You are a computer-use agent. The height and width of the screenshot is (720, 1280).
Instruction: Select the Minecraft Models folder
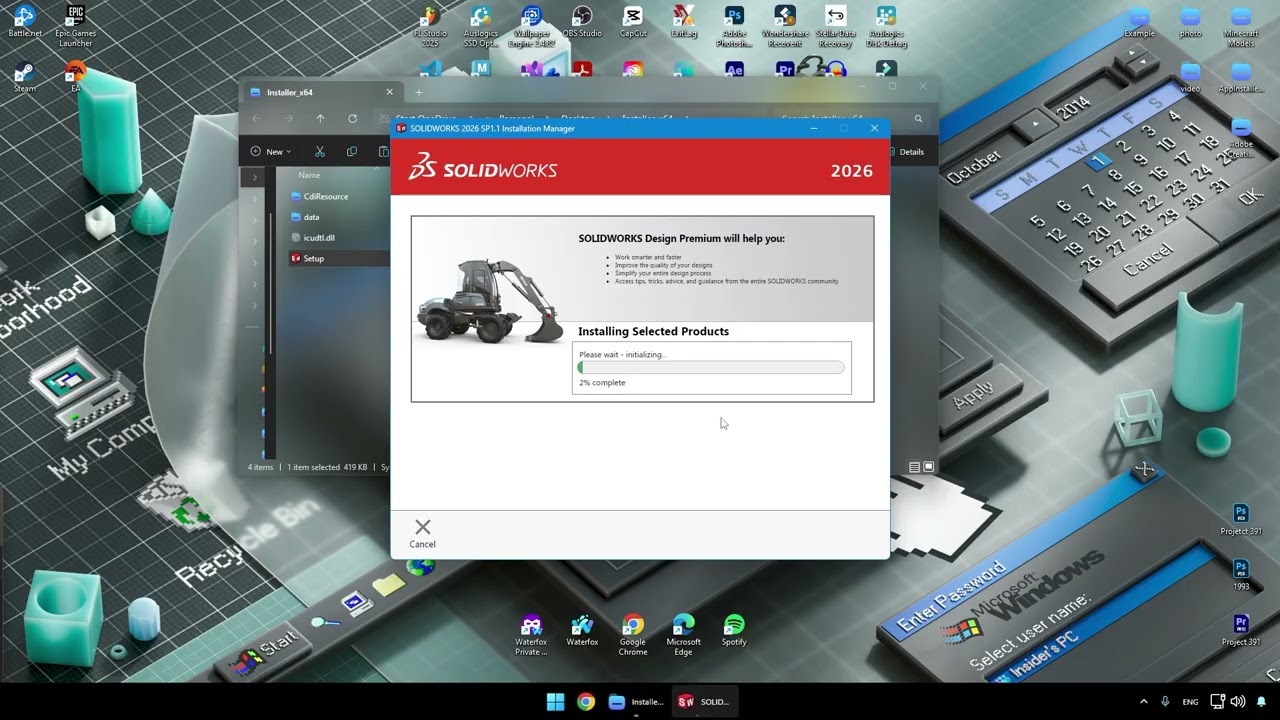click(1241, 26)
